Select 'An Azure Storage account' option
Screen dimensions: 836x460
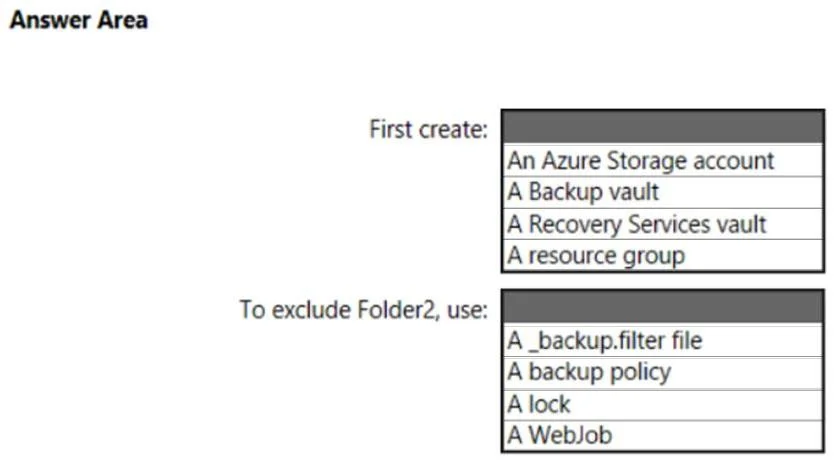(663, 160)
